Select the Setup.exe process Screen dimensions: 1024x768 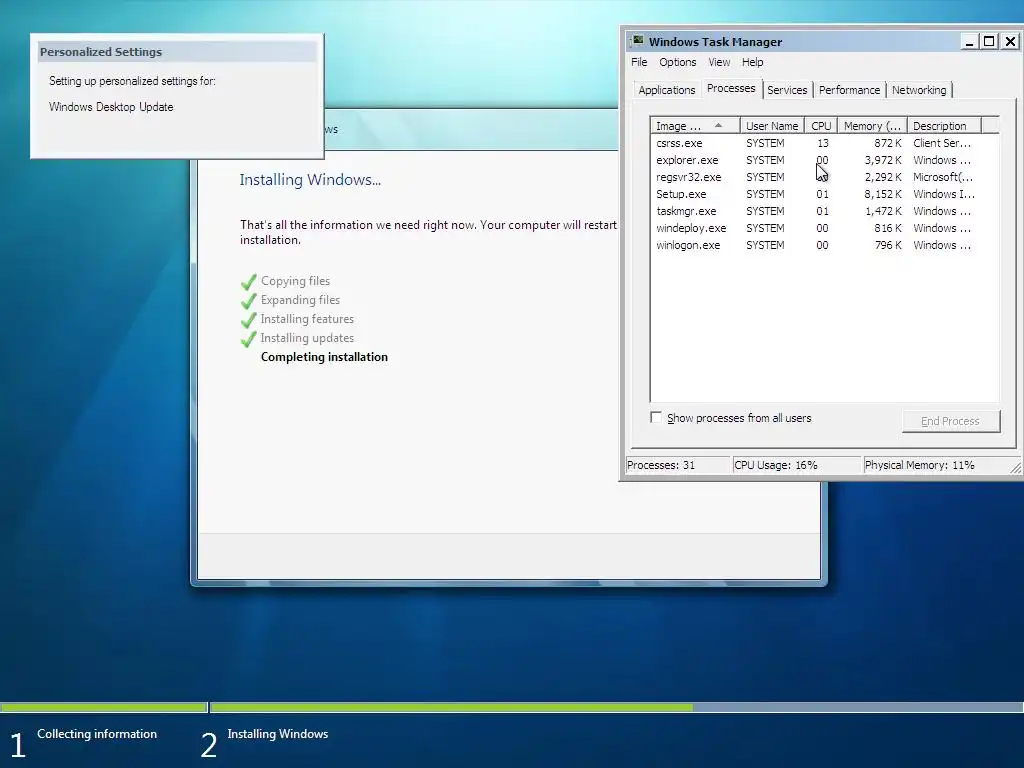pos(824,194)
